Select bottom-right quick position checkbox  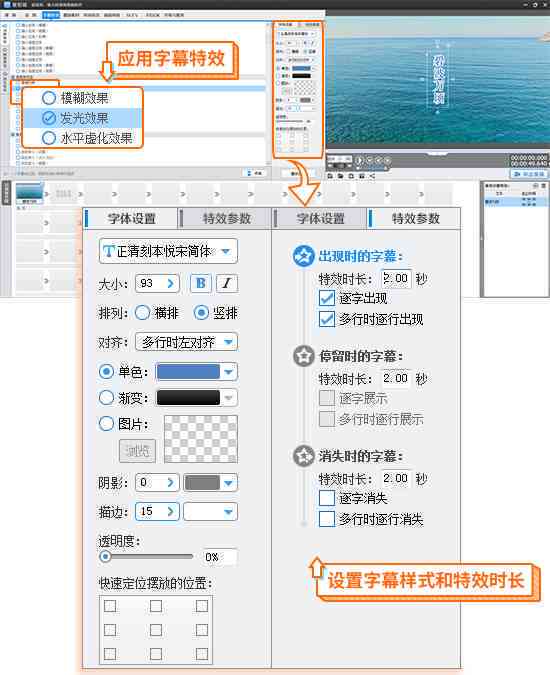(201, 654)
